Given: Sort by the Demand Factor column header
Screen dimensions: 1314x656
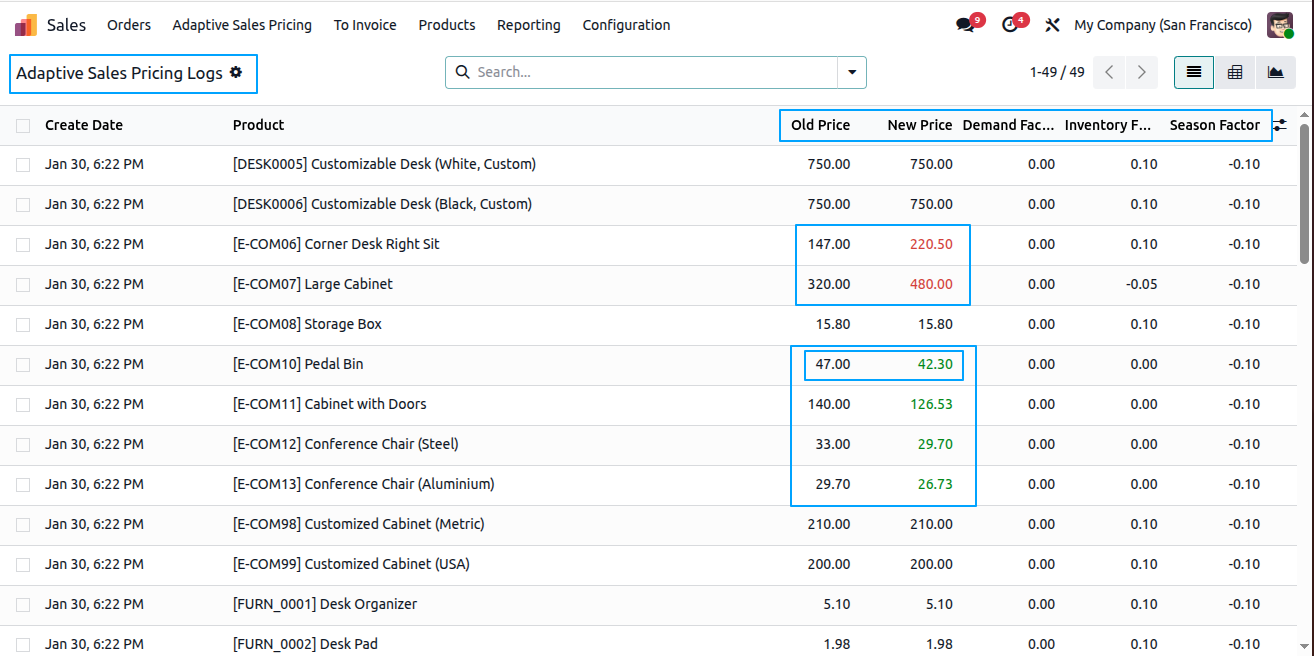Looking at the screenshot, I should (1008, 125).
